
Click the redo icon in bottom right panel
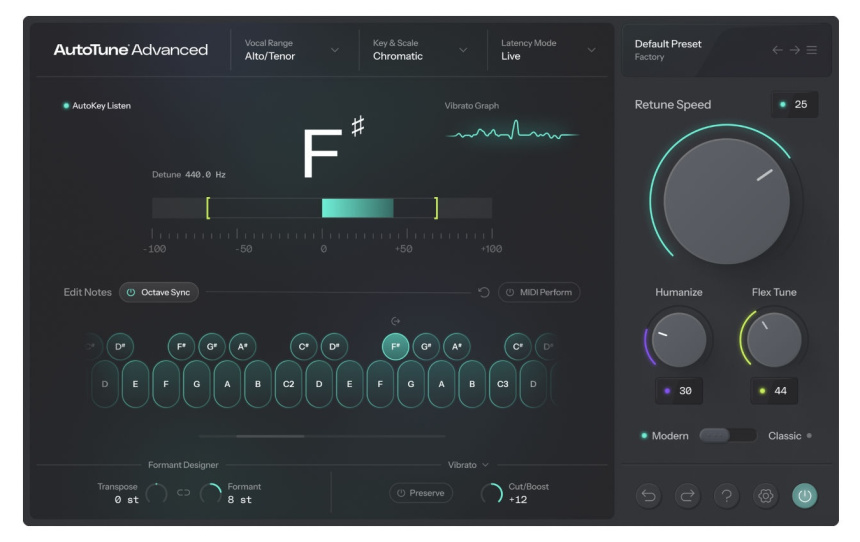pos(688,496)
